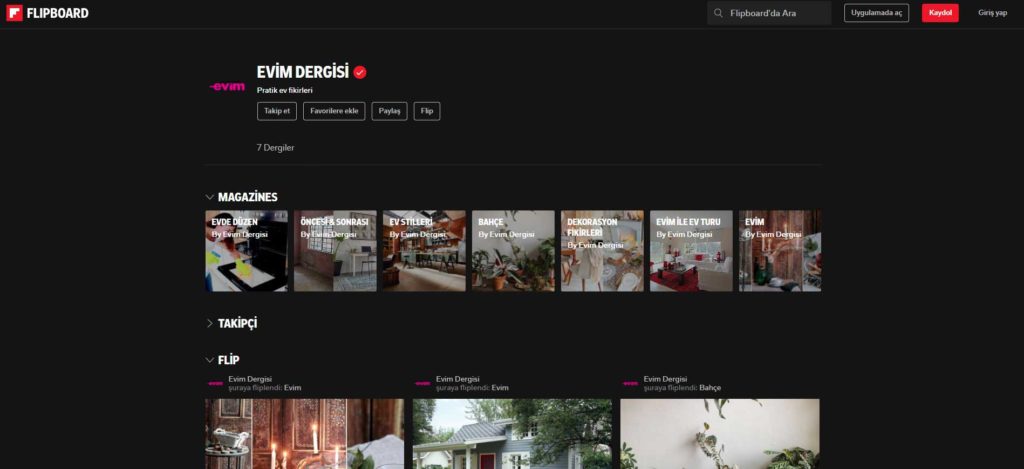
Task: Click the Magazines section heading
Action: (x=248, y=197)
